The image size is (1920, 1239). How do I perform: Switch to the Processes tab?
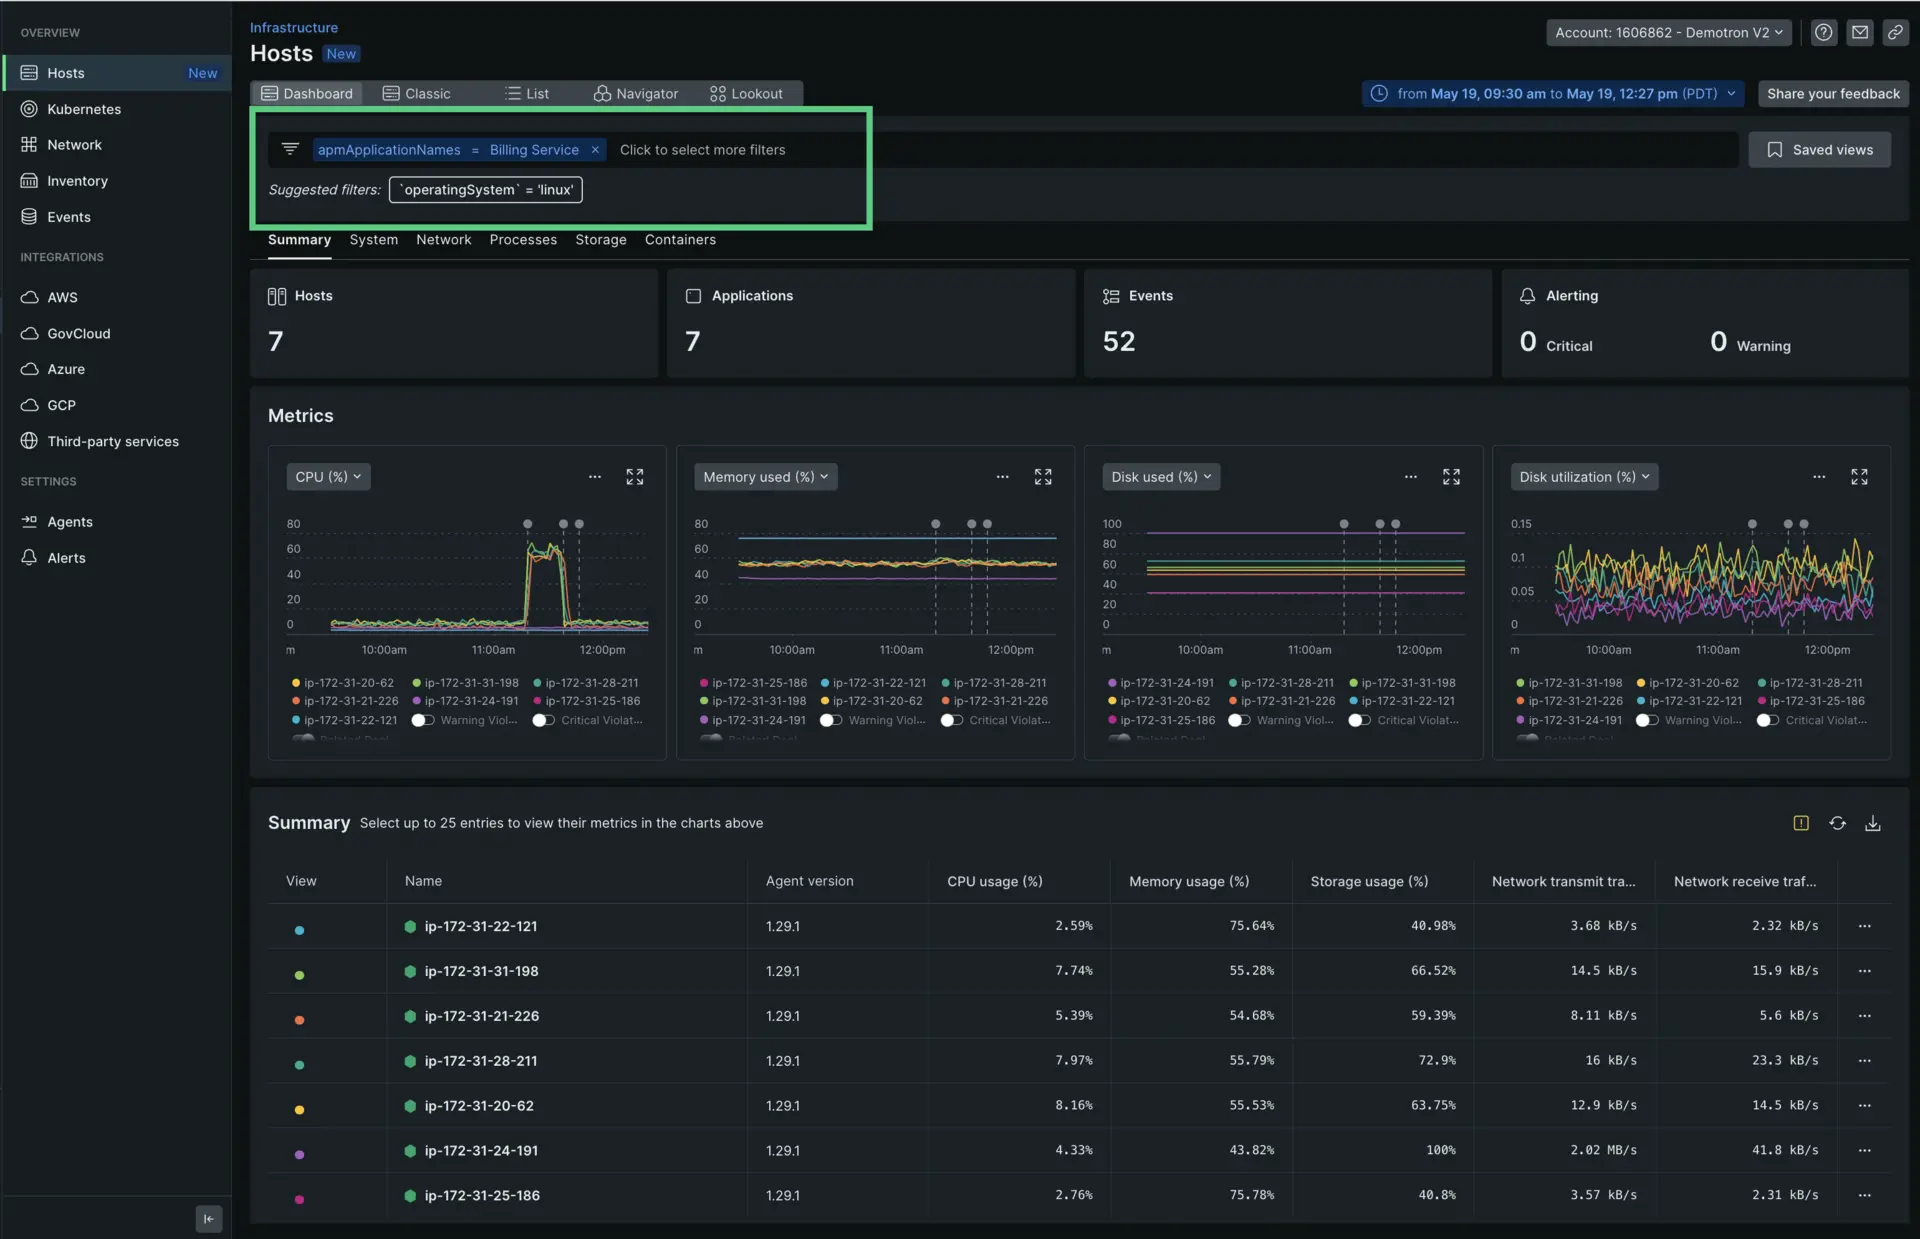click(522, 240)
